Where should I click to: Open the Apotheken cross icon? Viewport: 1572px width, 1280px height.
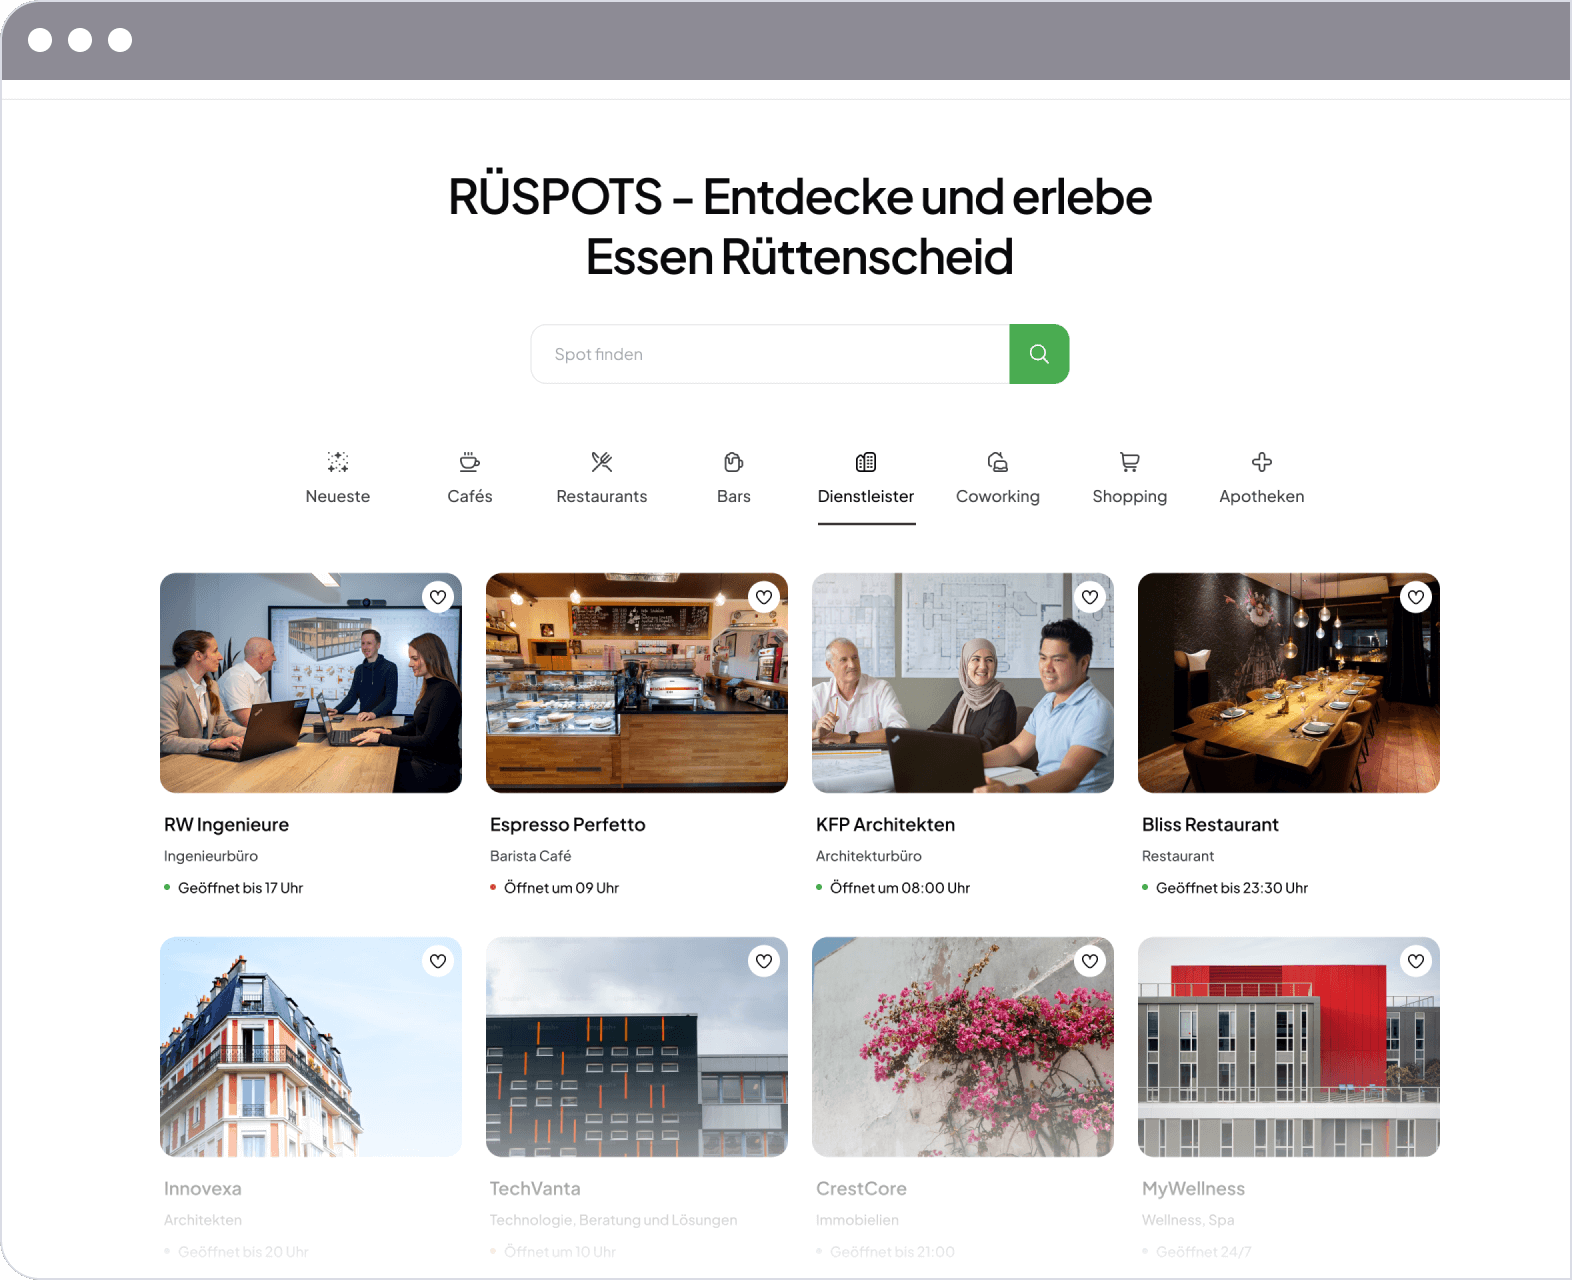[x=1261, y=462]
